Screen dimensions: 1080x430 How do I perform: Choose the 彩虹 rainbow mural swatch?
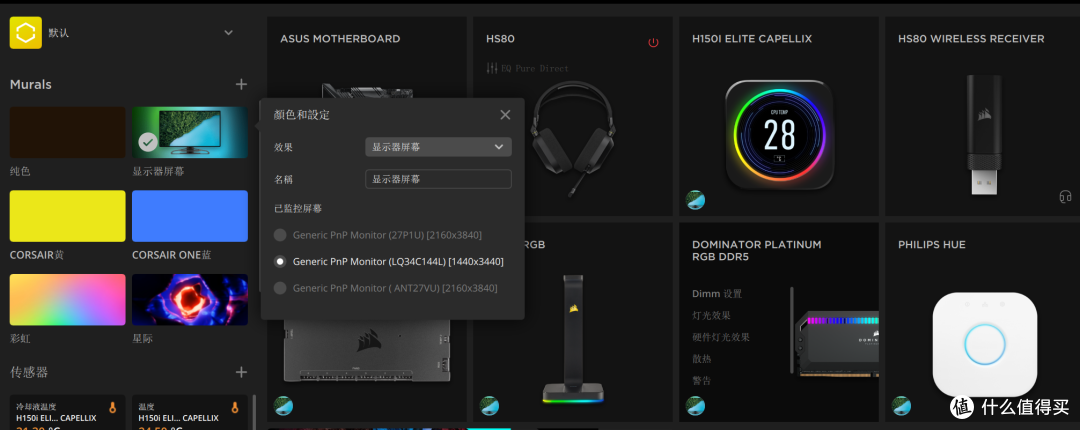(x=68, y=300)
